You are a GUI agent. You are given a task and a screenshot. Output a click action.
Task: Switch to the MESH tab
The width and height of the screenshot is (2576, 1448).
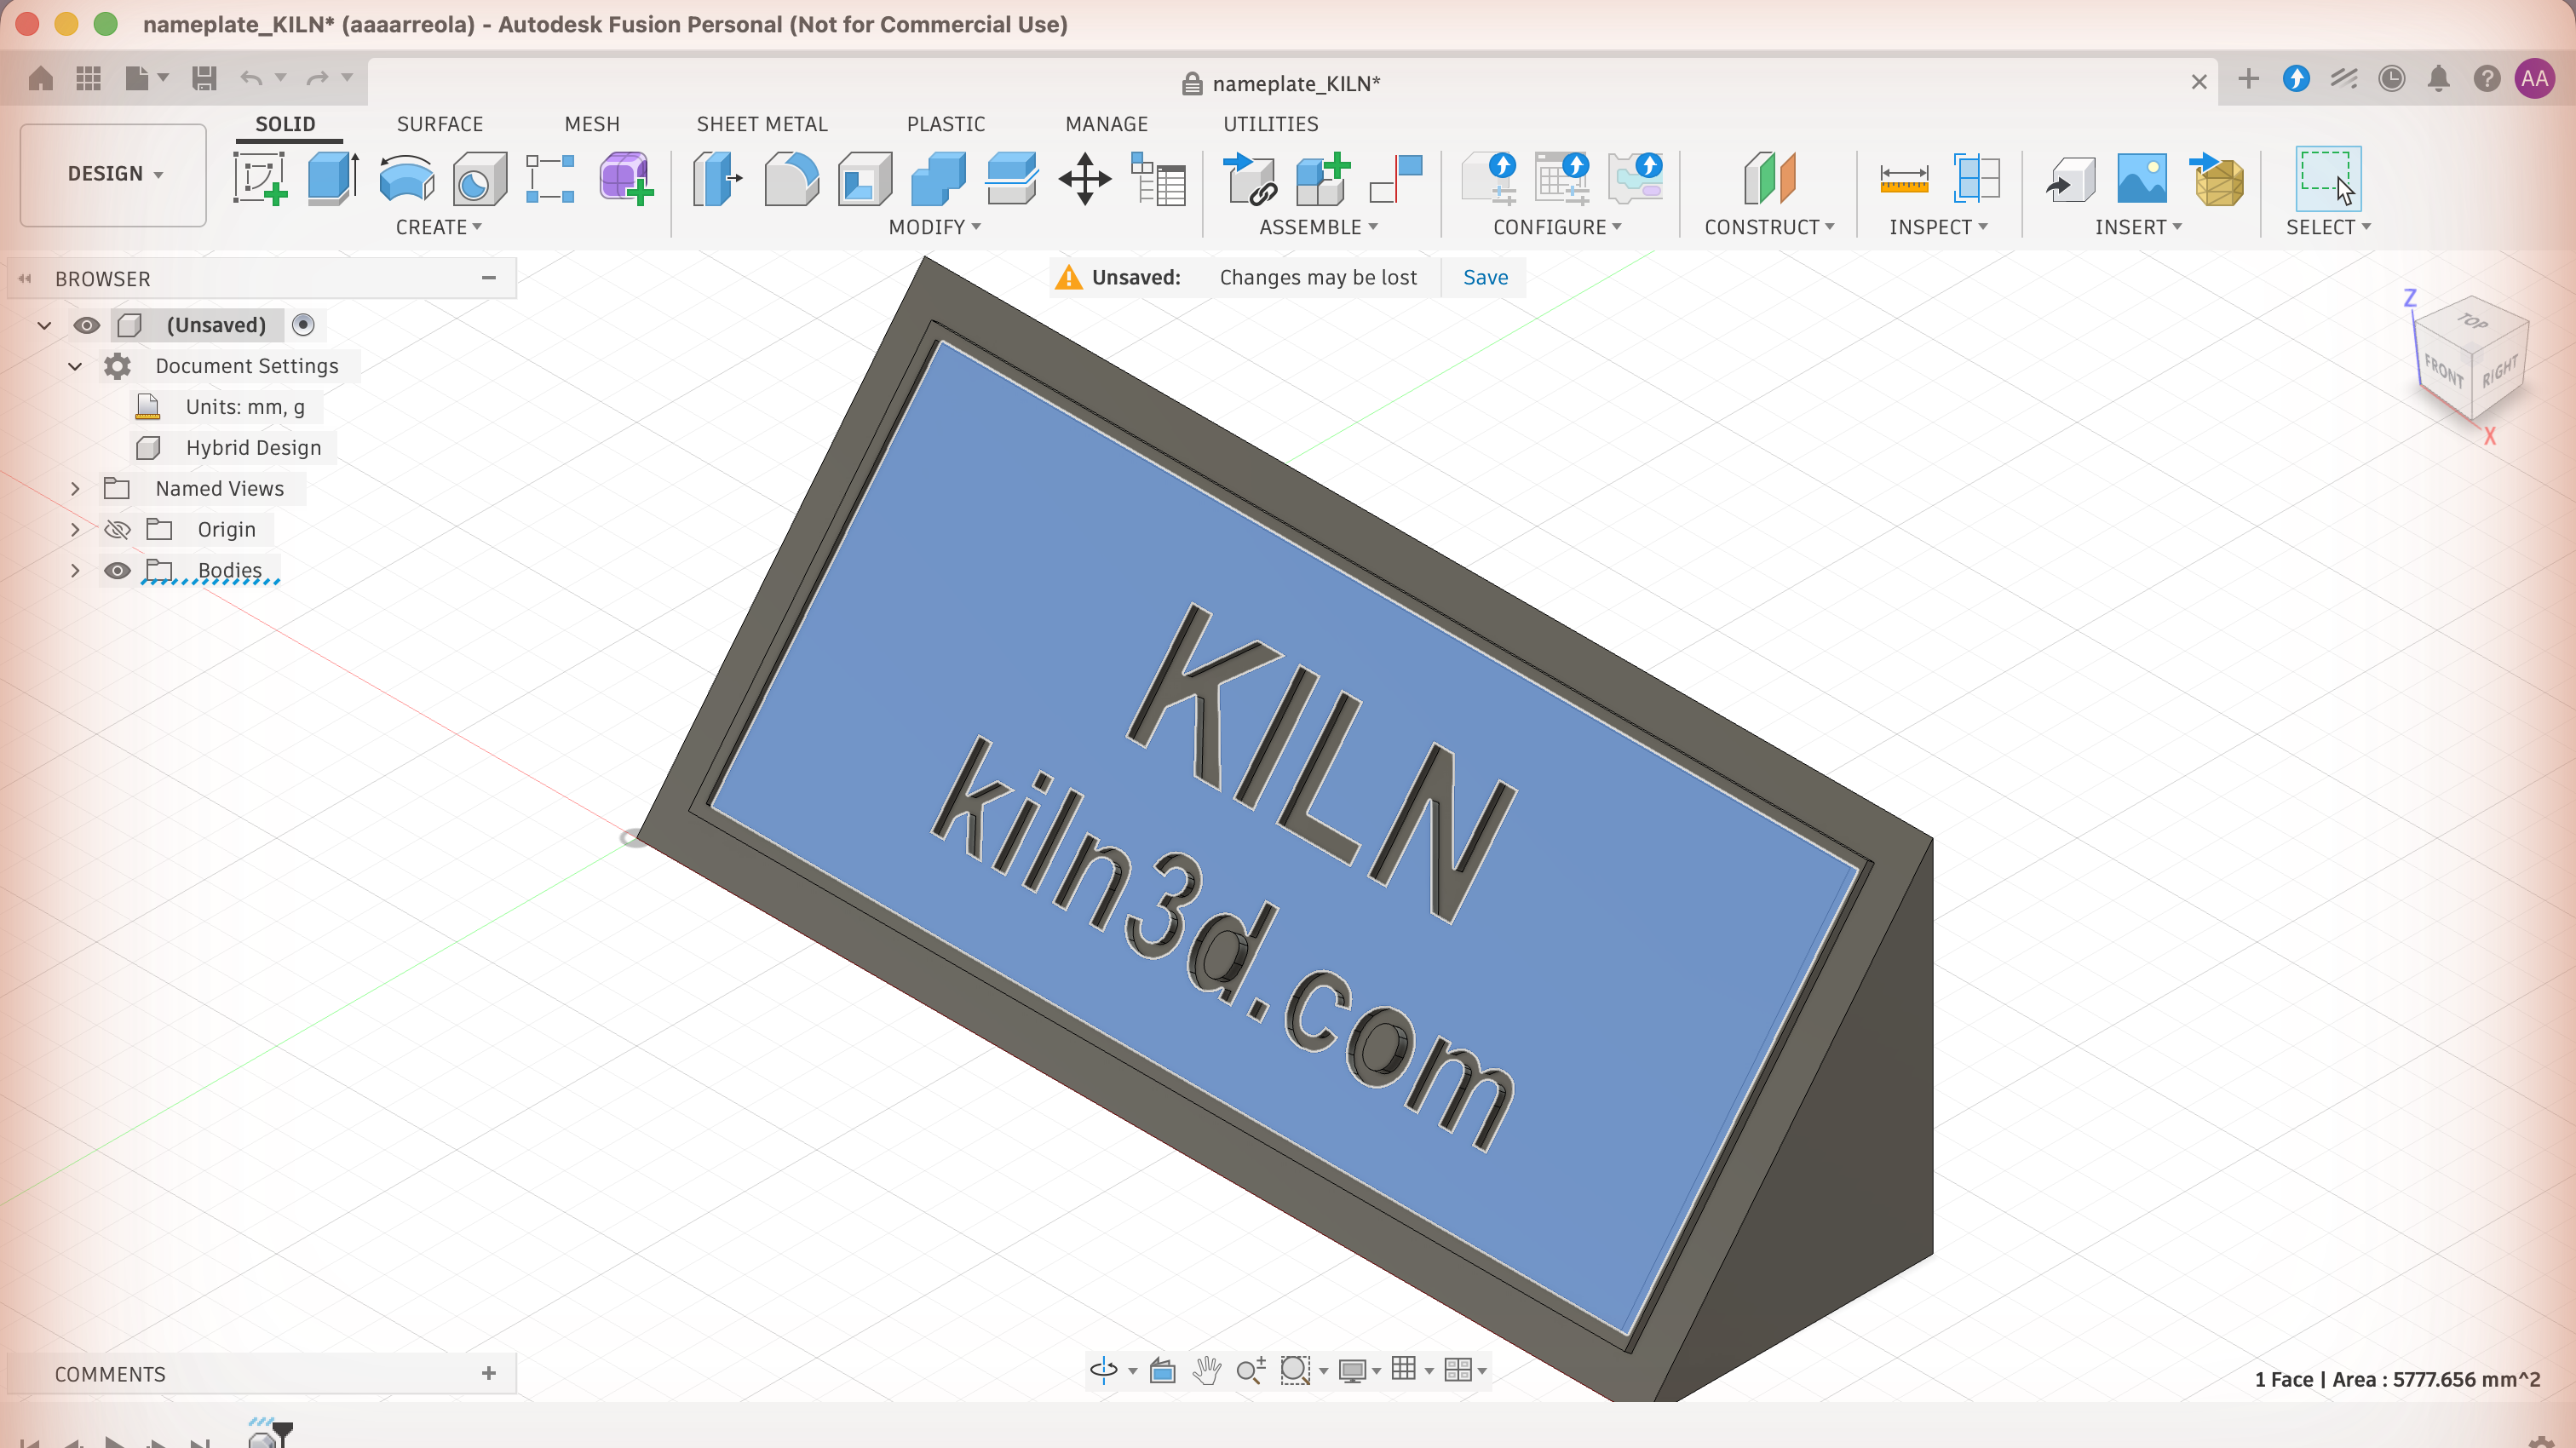pos(592,124)
